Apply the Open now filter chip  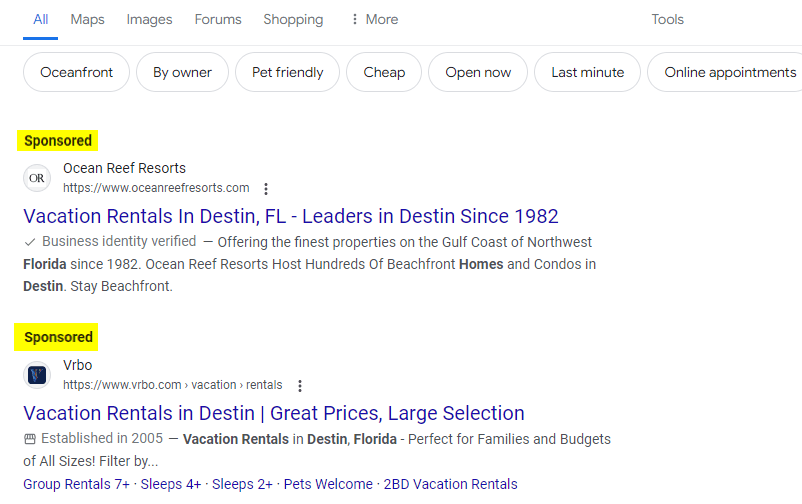coord(478,72)
